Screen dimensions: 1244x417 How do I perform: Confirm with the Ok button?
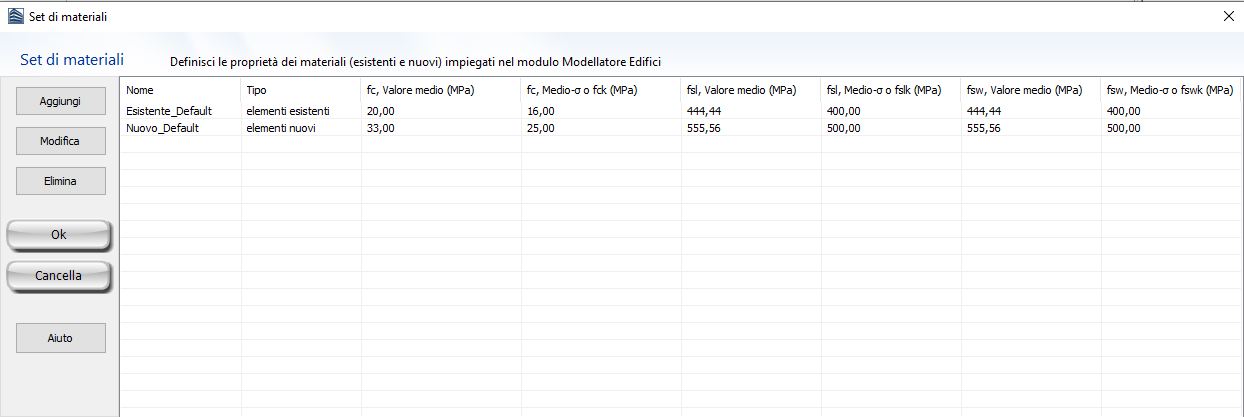(59, 235)
